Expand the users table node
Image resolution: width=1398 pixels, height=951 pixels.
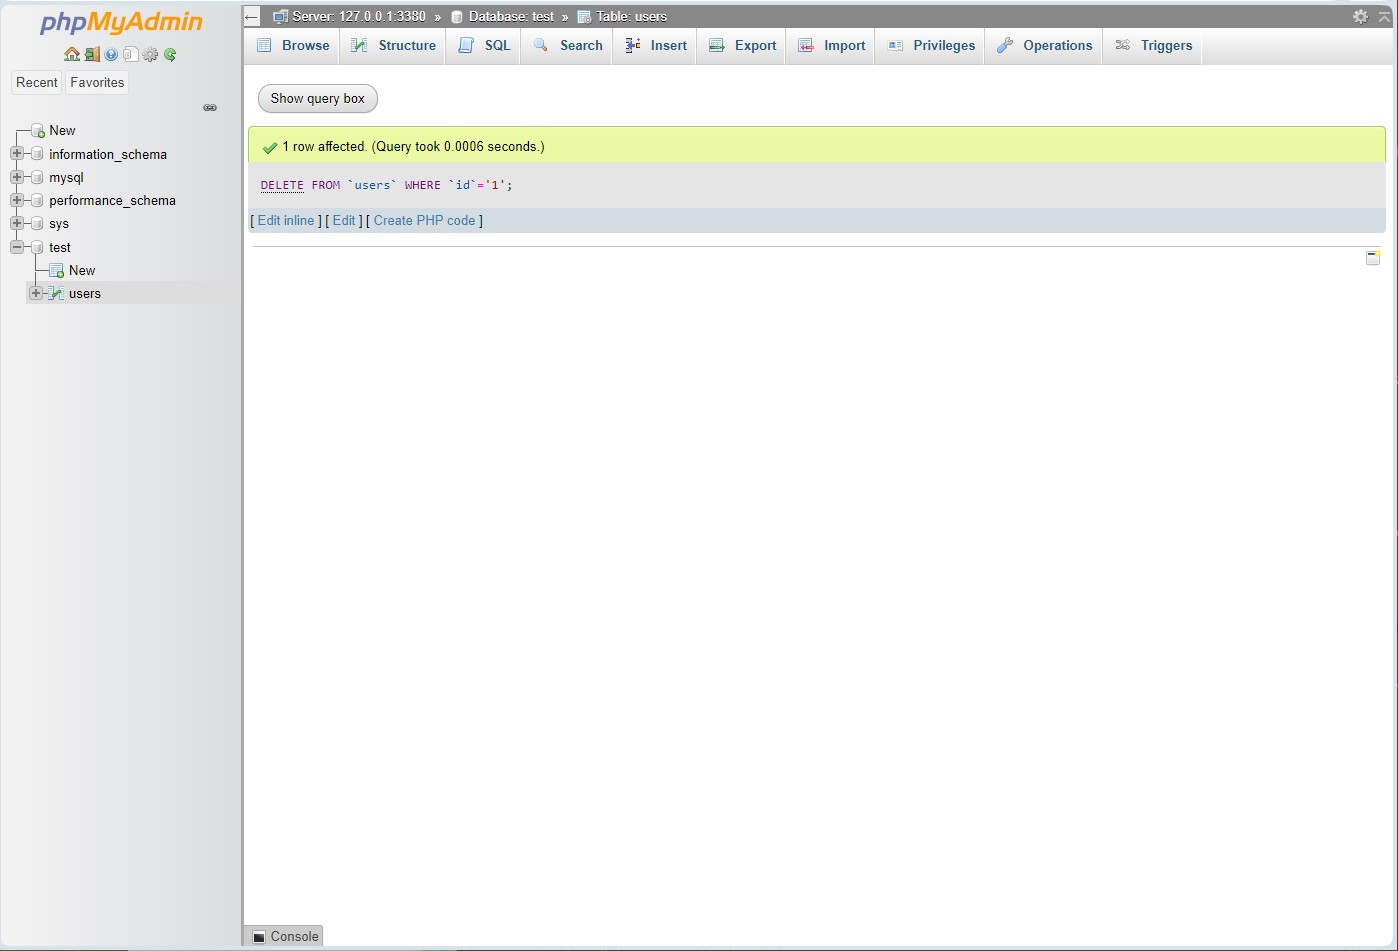tap(36, 293)
